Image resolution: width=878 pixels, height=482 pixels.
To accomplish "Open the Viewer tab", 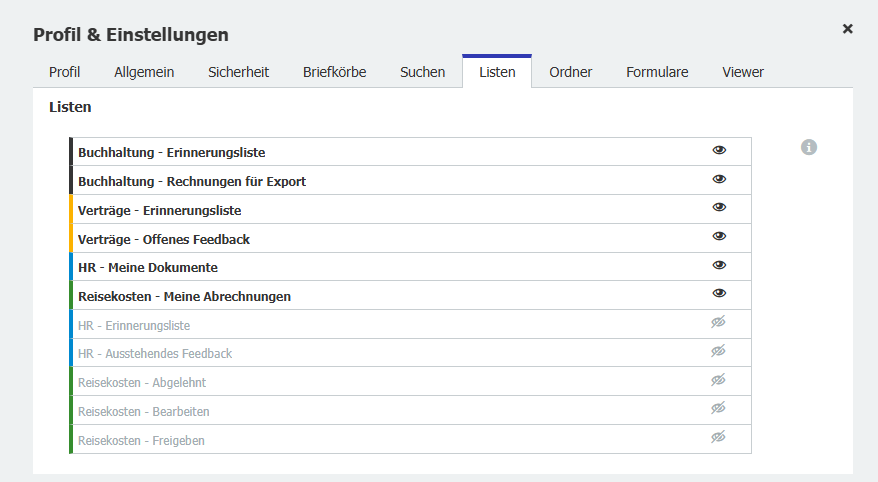I will pos(743,72).
